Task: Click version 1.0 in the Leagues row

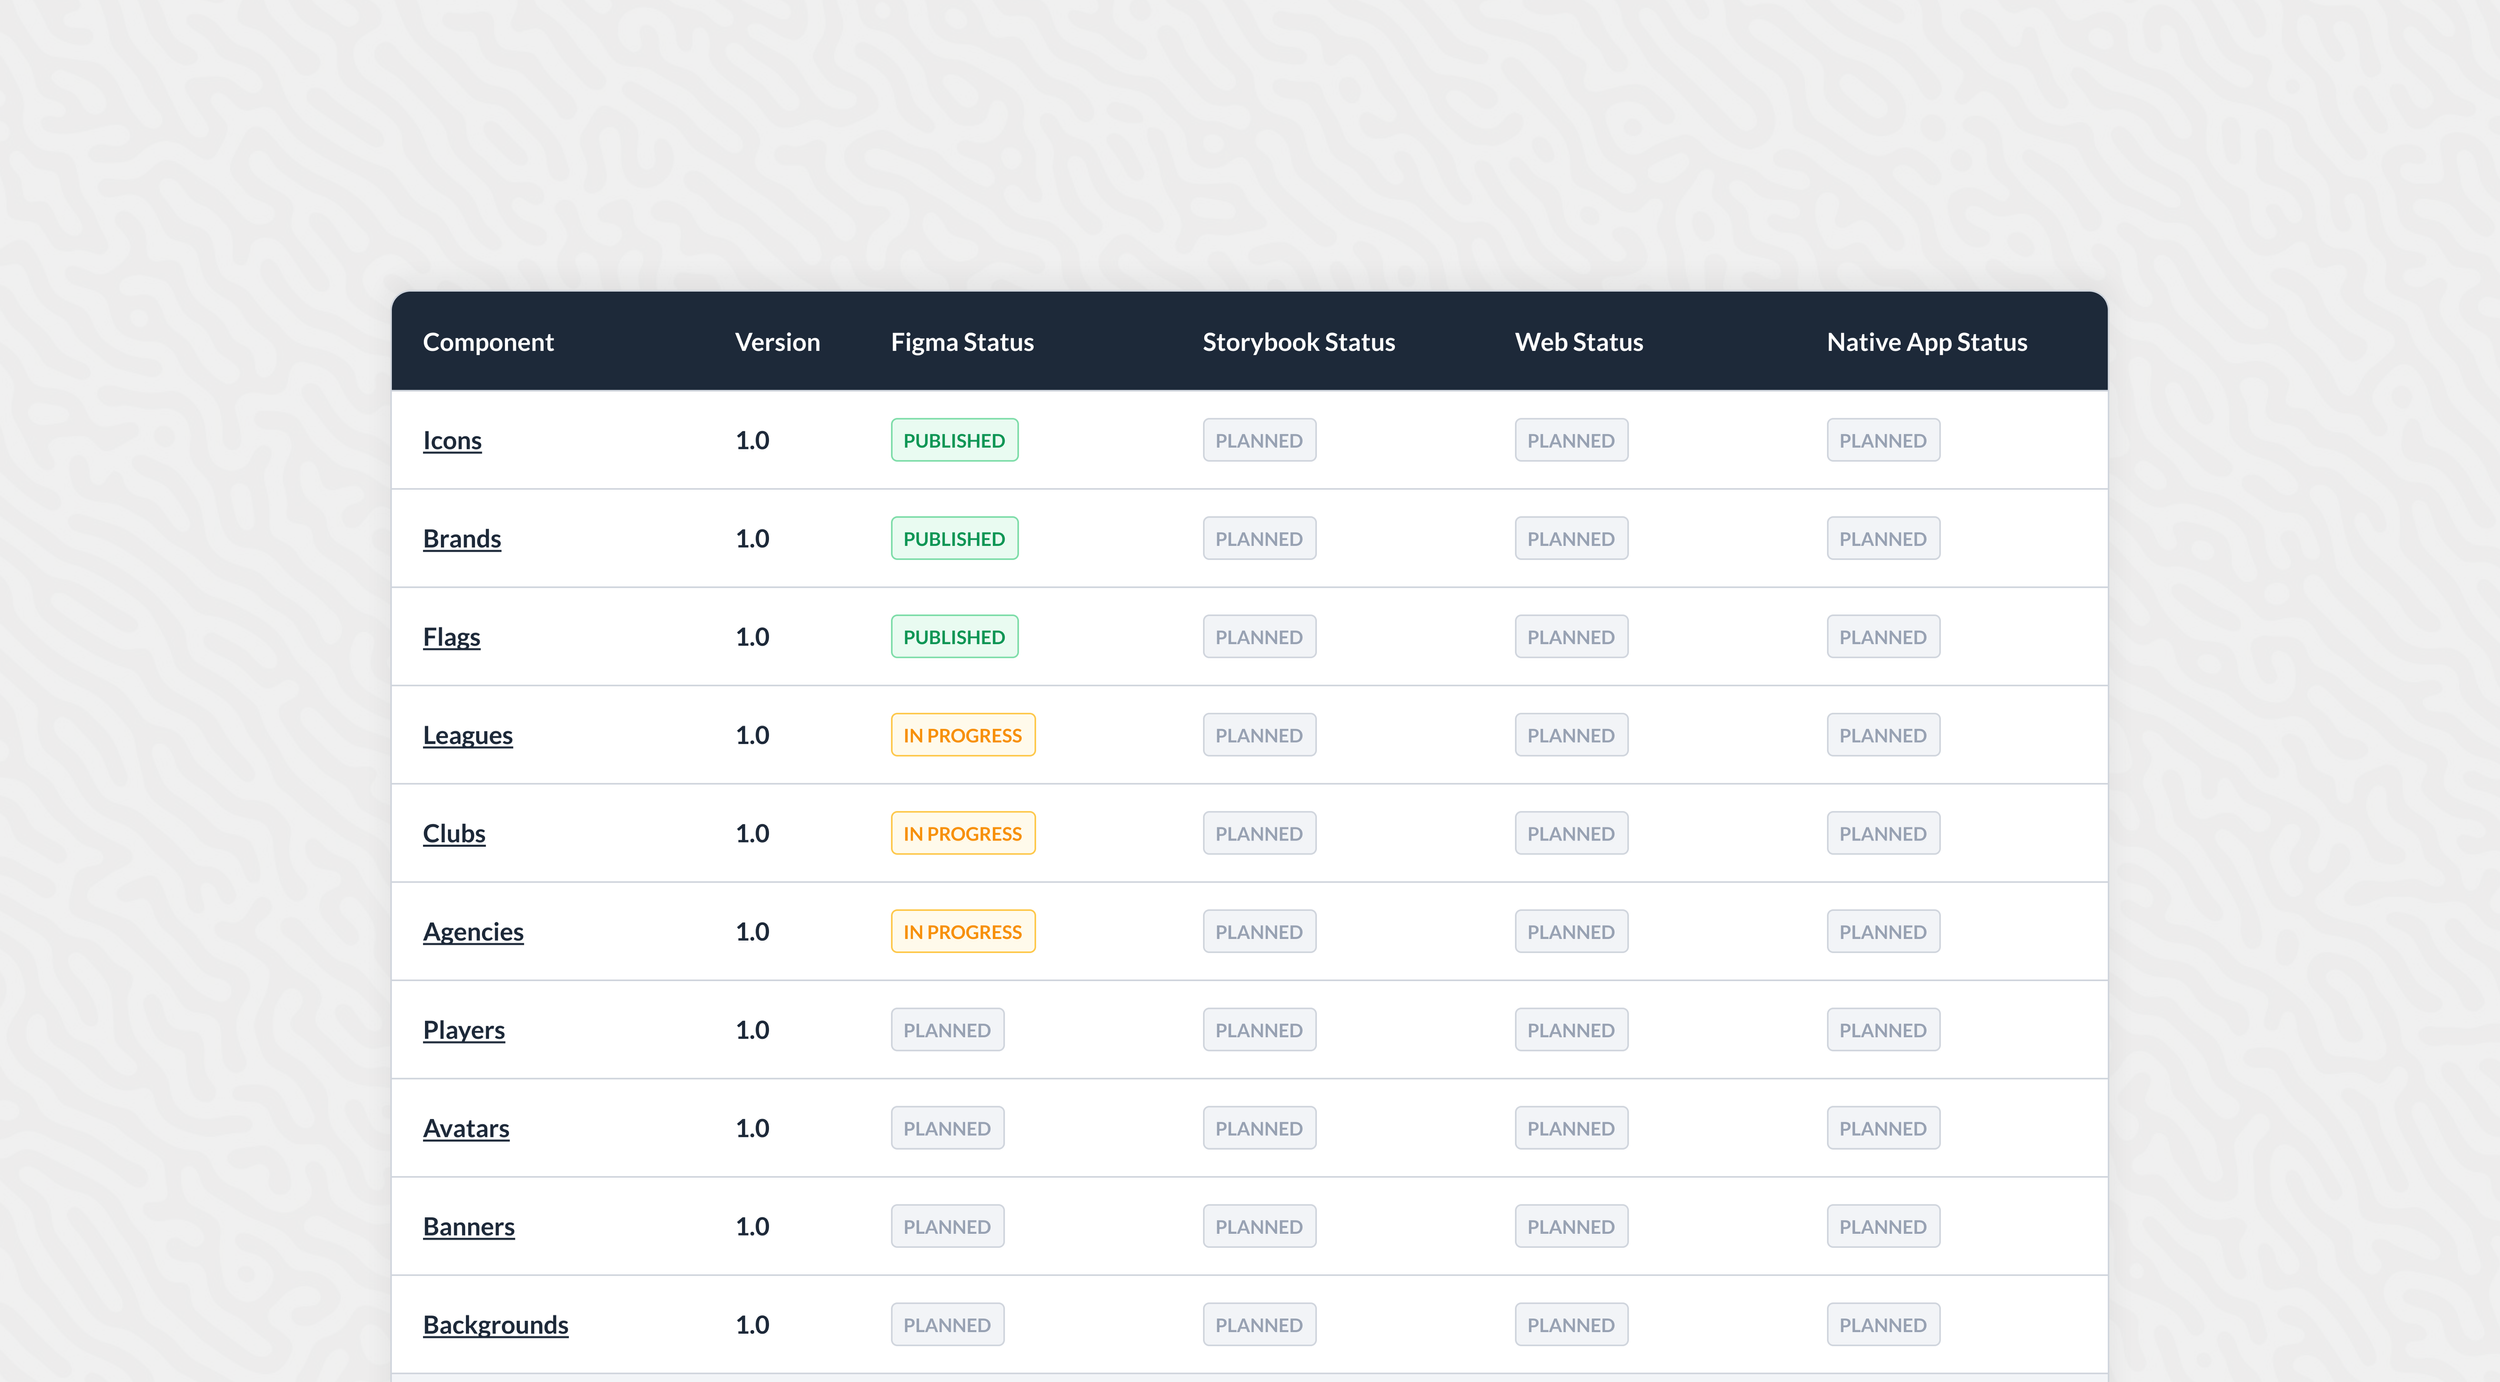Action: [752, 735]
